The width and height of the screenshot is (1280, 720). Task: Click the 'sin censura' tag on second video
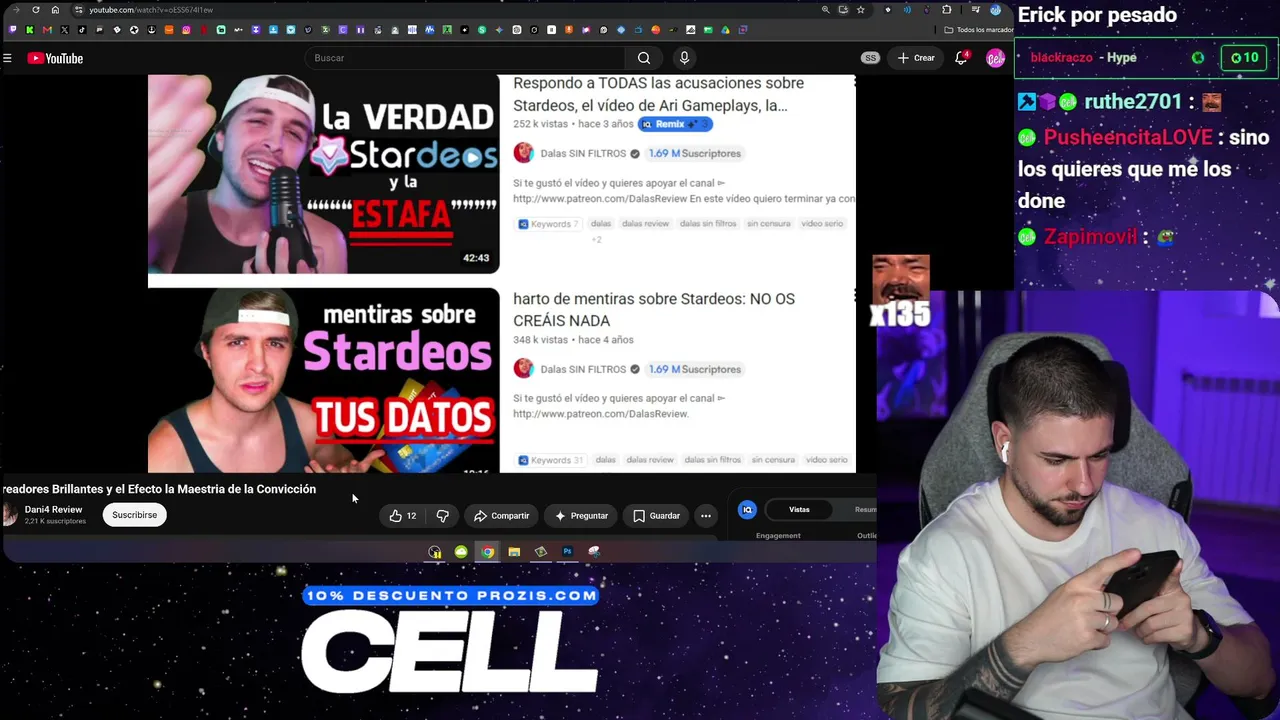click(x=773, y=460)
